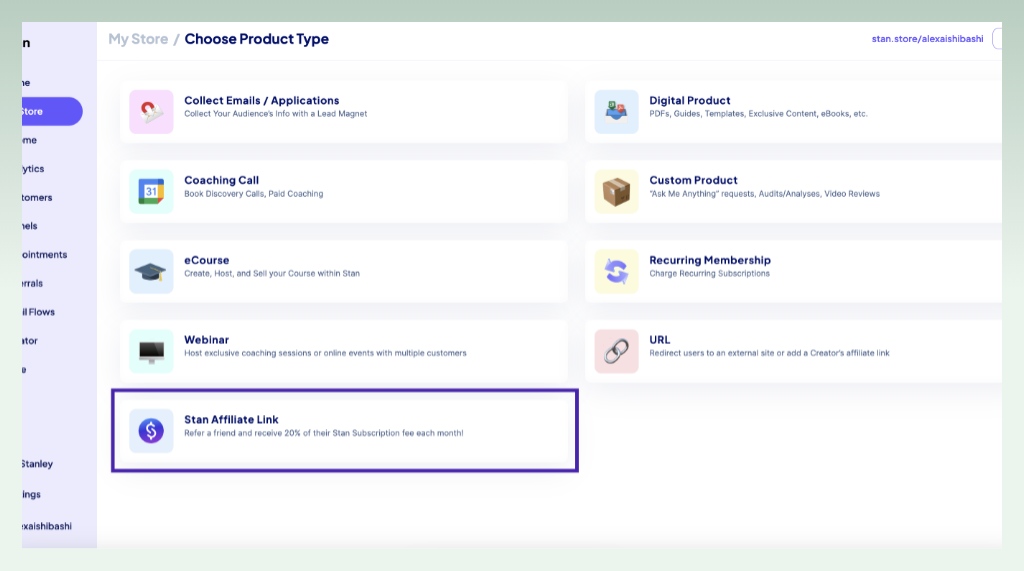Image resolution: width=1024 pixels, height=571 pixels.
Task: Open Customers in the sidebar
Action: point(37,197)
